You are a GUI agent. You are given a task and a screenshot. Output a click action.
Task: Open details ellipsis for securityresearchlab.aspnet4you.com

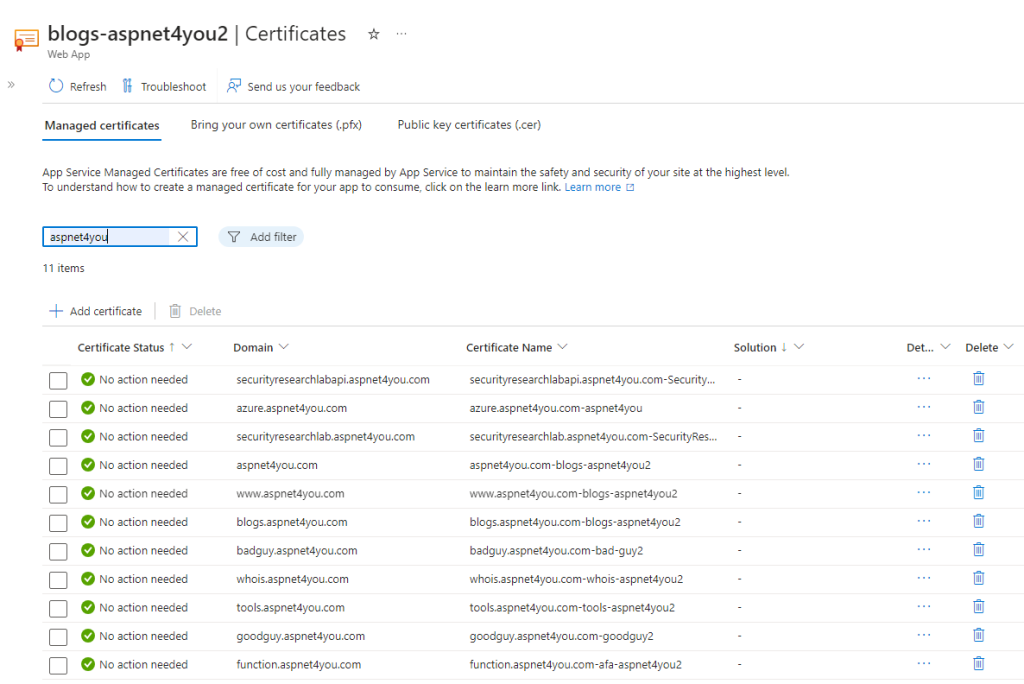(923, 435)
